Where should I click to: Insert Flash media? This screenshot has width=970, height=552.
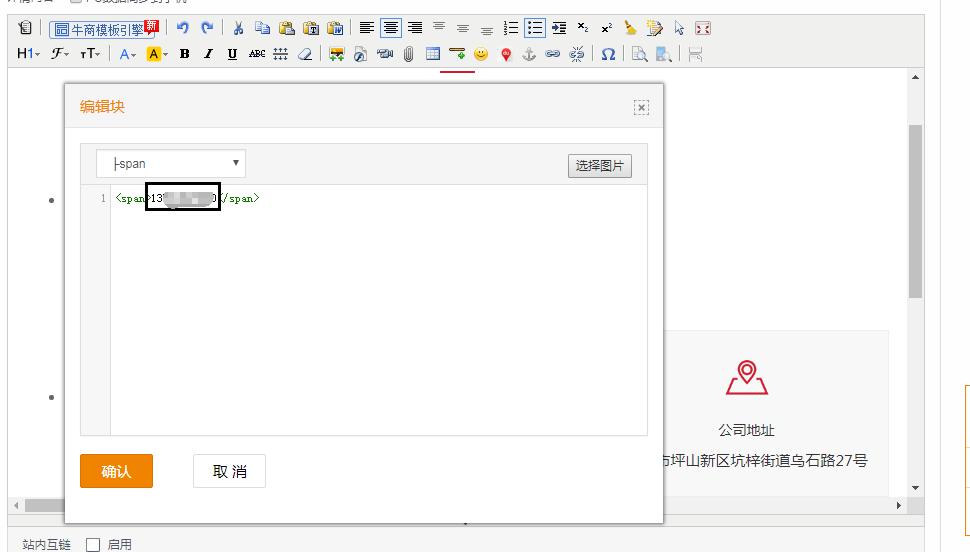(x=361, y=54)
